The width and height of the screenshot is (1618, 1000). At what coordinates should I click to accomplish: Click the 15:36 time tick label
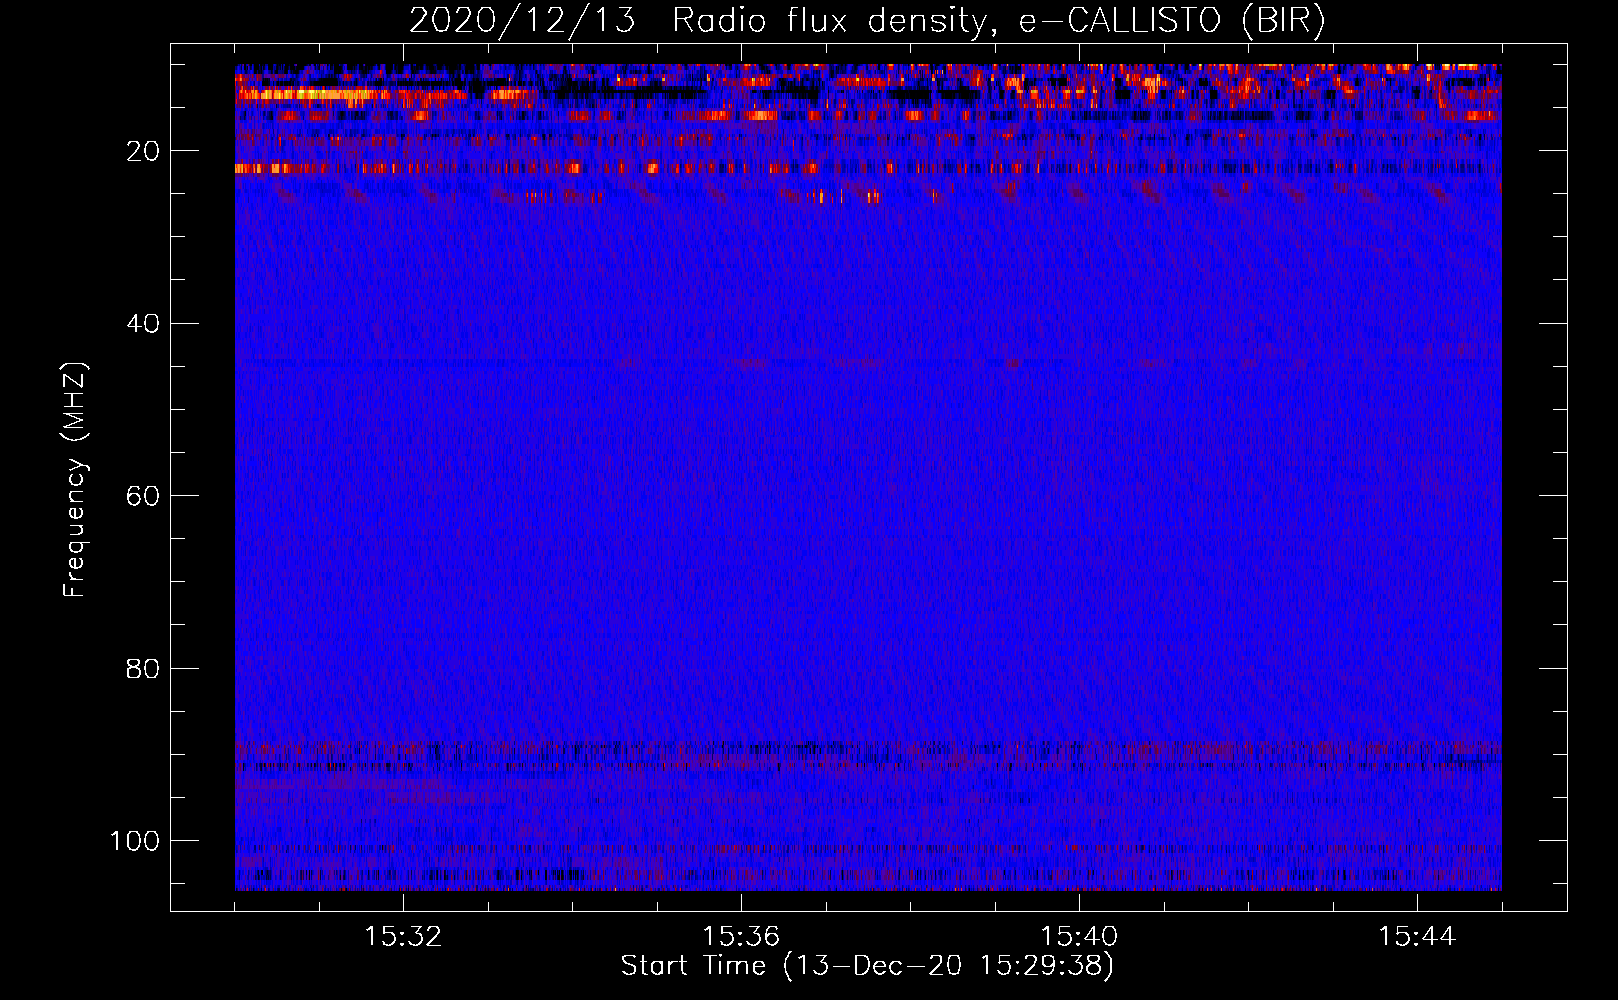741,937
